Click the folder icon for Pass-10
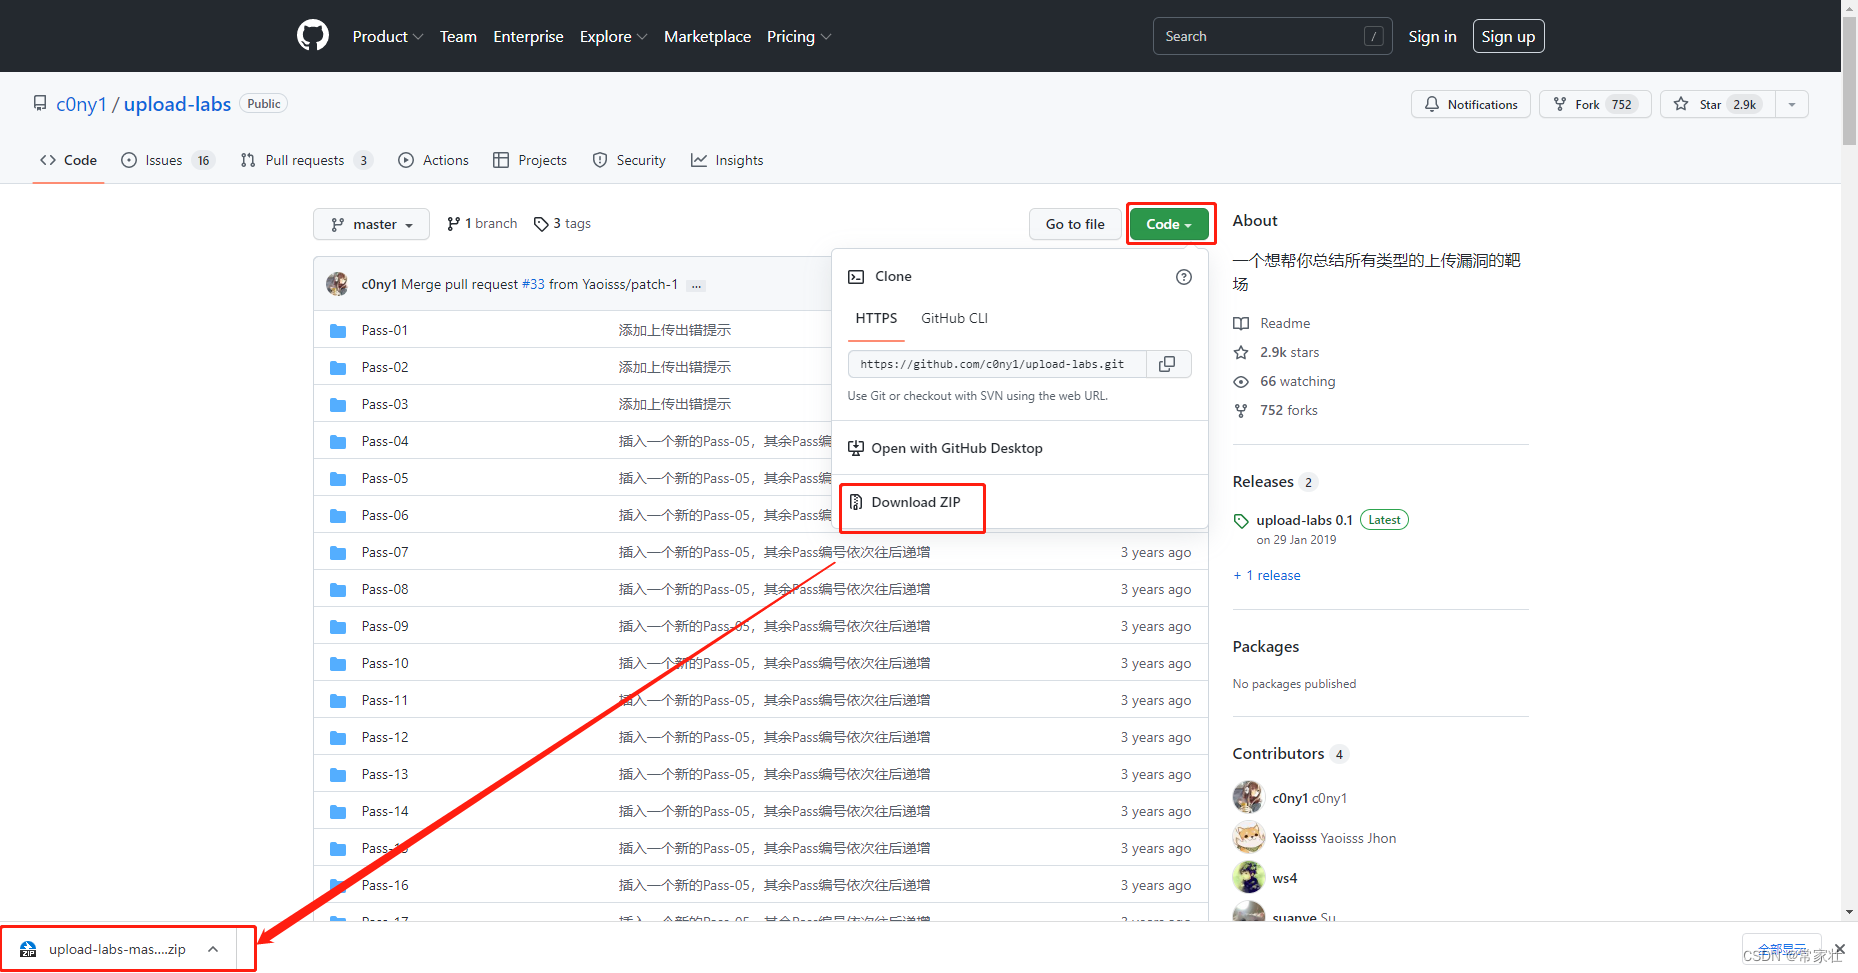Image resolution: width=1858 pixels, height=973 pixels. tap(338, 663)
